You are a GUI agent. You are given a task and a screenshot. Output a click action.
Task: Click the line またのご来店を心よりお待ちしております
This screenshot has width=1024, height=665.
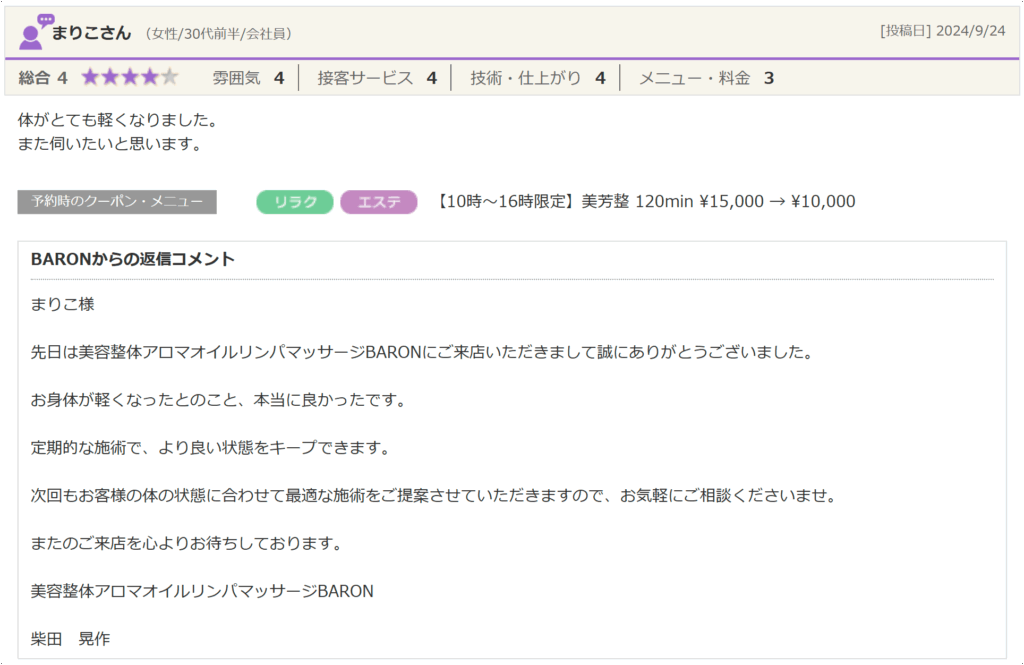[187, 543]
